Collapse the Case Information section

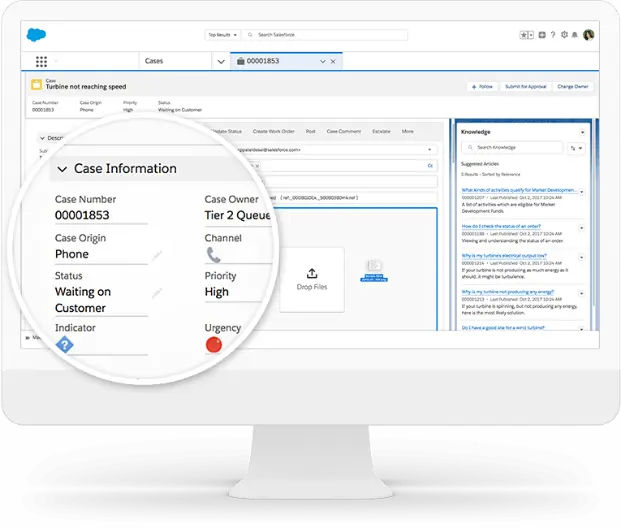click(62, 169)
